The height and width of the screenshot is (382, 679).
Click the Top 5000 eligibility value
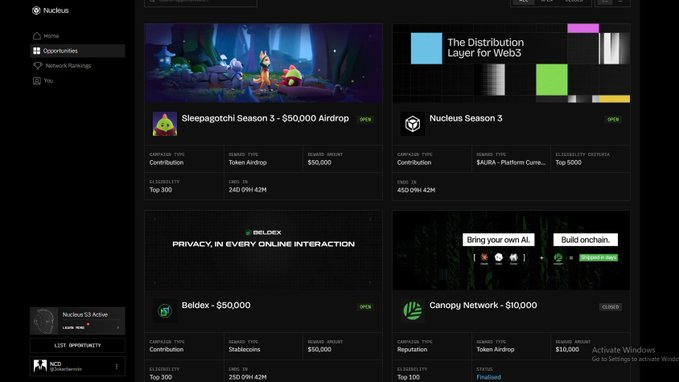(x=568, y=163)
